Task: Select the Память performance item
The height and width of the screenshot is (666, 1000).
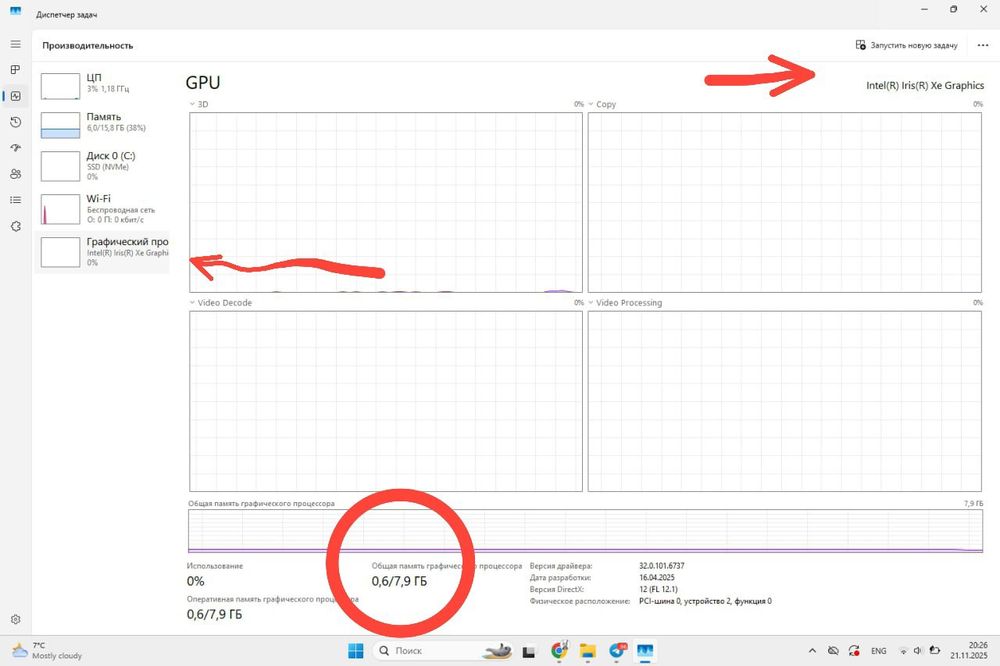Action: [x=102, y=124]
